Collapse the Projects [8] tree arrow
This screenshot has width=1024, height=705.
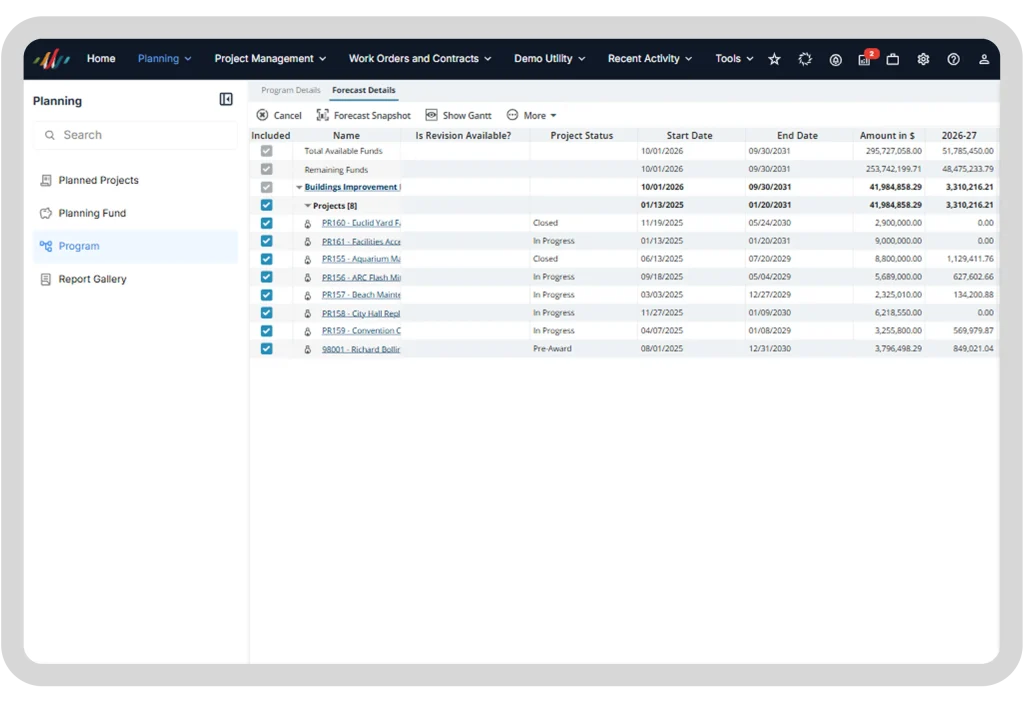pyautogui.click(x=308, y=206)
